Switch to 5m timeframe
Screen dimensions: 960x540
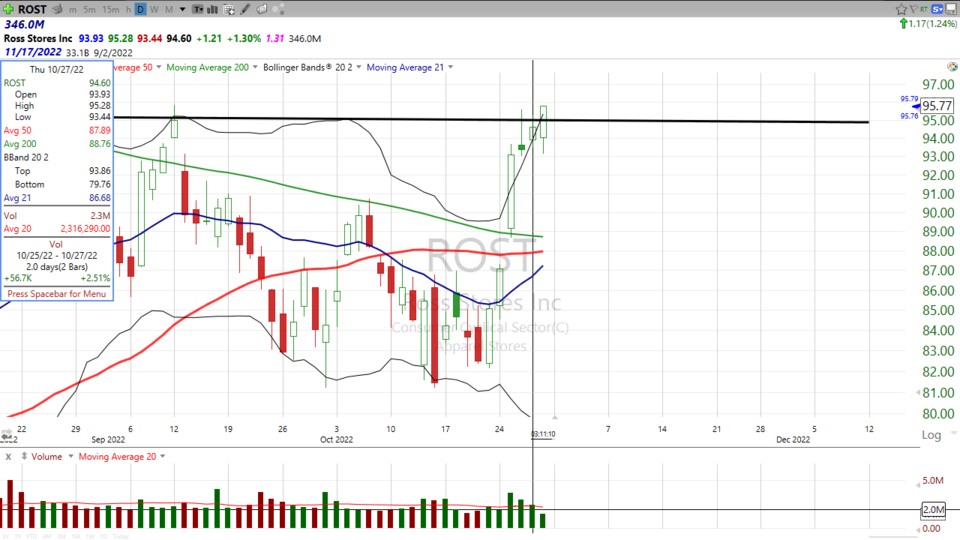pyautogui.click(x=89, y=10)
